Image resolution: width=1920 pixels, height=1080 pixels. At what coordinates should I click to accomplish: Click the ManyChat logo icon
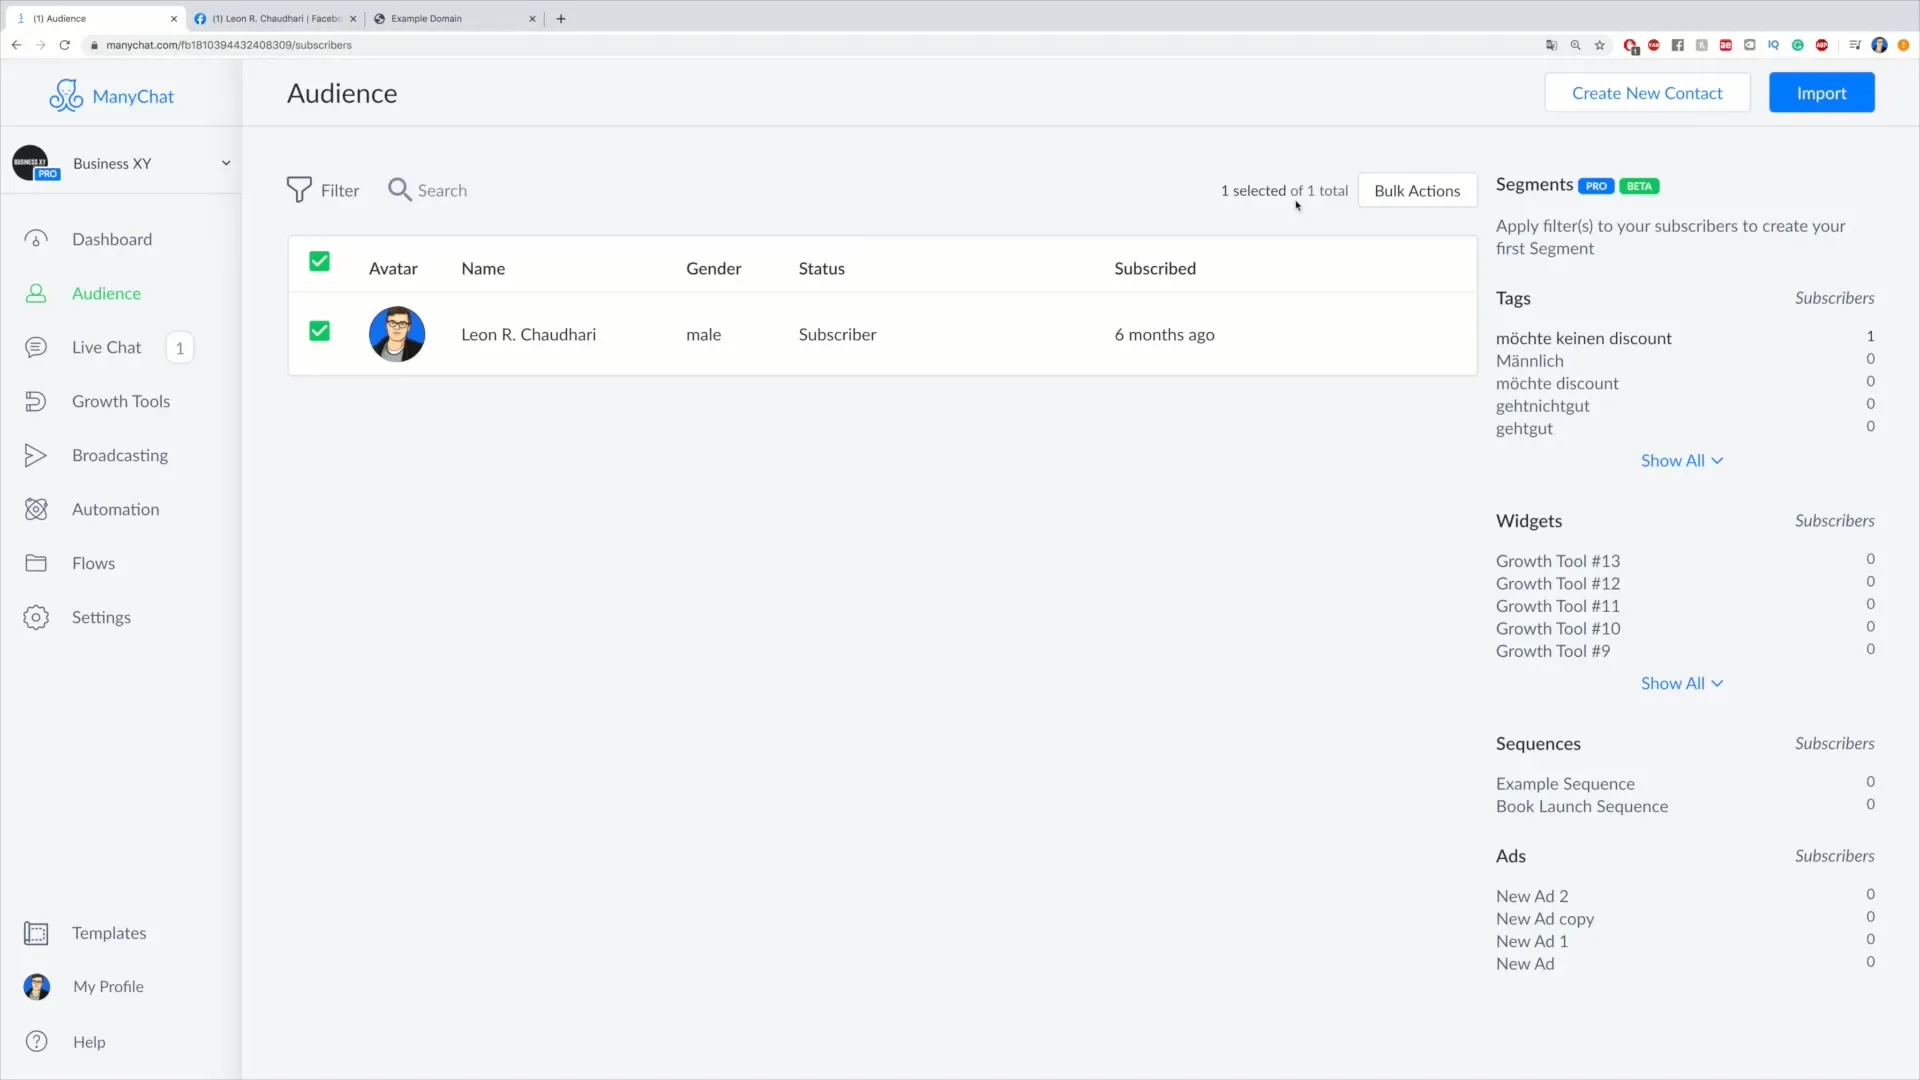(x=66, y=95)
